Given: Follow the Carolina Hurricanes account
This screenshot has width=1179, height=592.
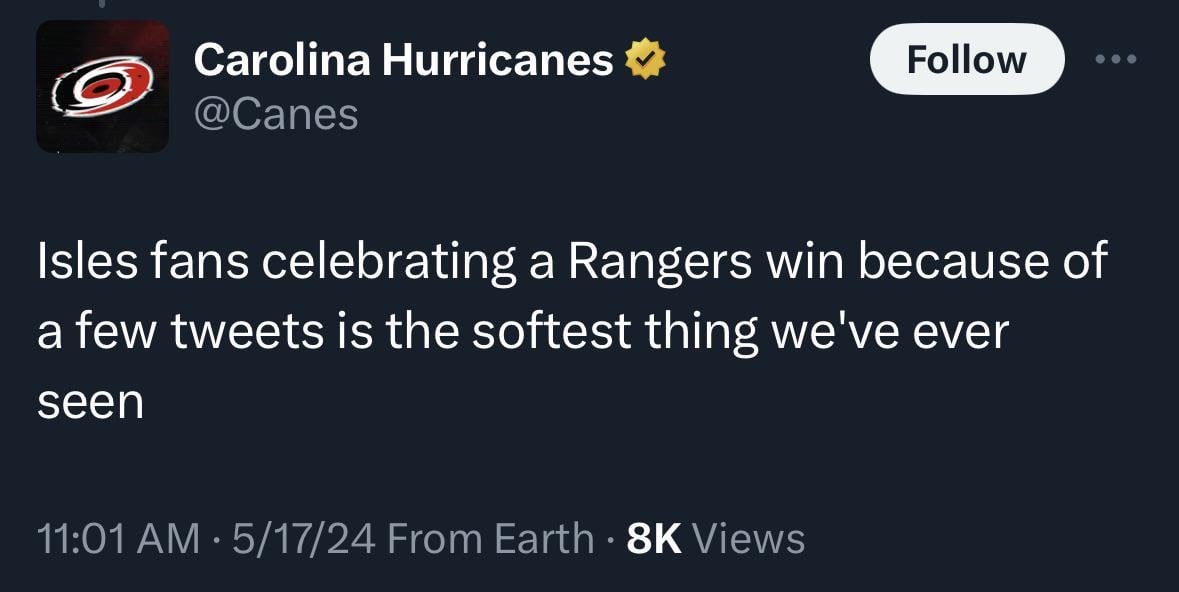Looking at the screenshot, I should pos(966,60).
